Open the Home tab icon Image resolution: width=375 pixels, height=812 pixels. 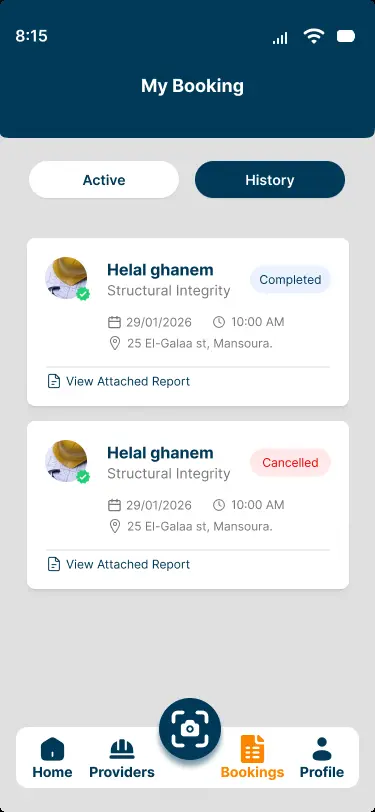tap(52, 749)
